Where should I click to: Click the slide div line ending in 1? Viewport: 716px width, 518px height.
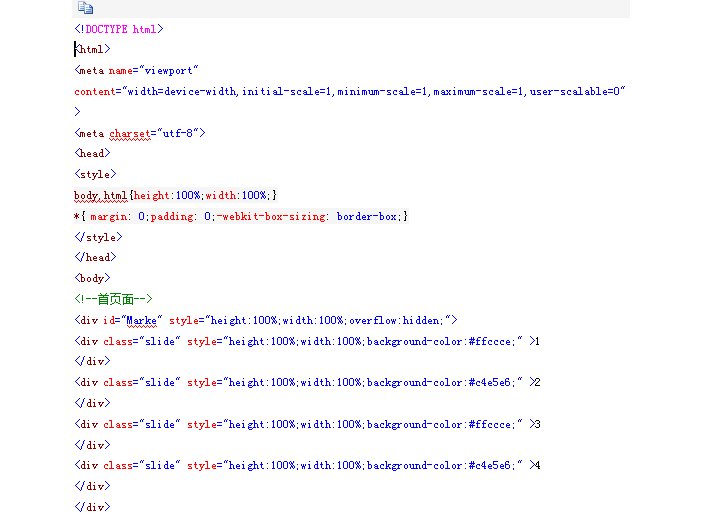click(x=307, y=341)
